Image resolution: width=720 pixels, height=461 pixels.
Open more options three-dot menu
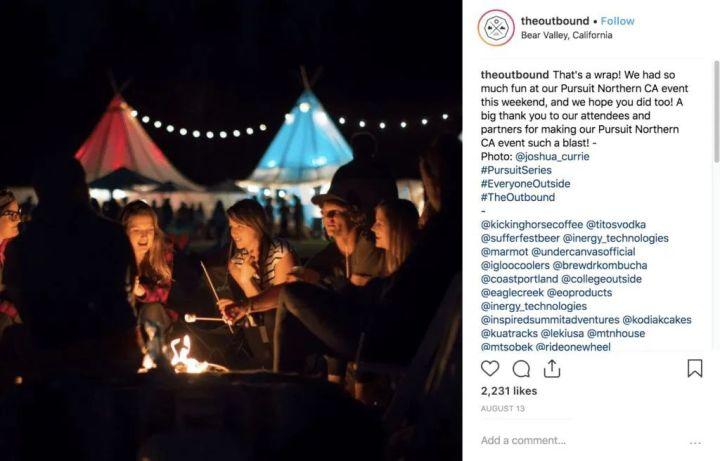pyautogui.click(x=695, y=443)
